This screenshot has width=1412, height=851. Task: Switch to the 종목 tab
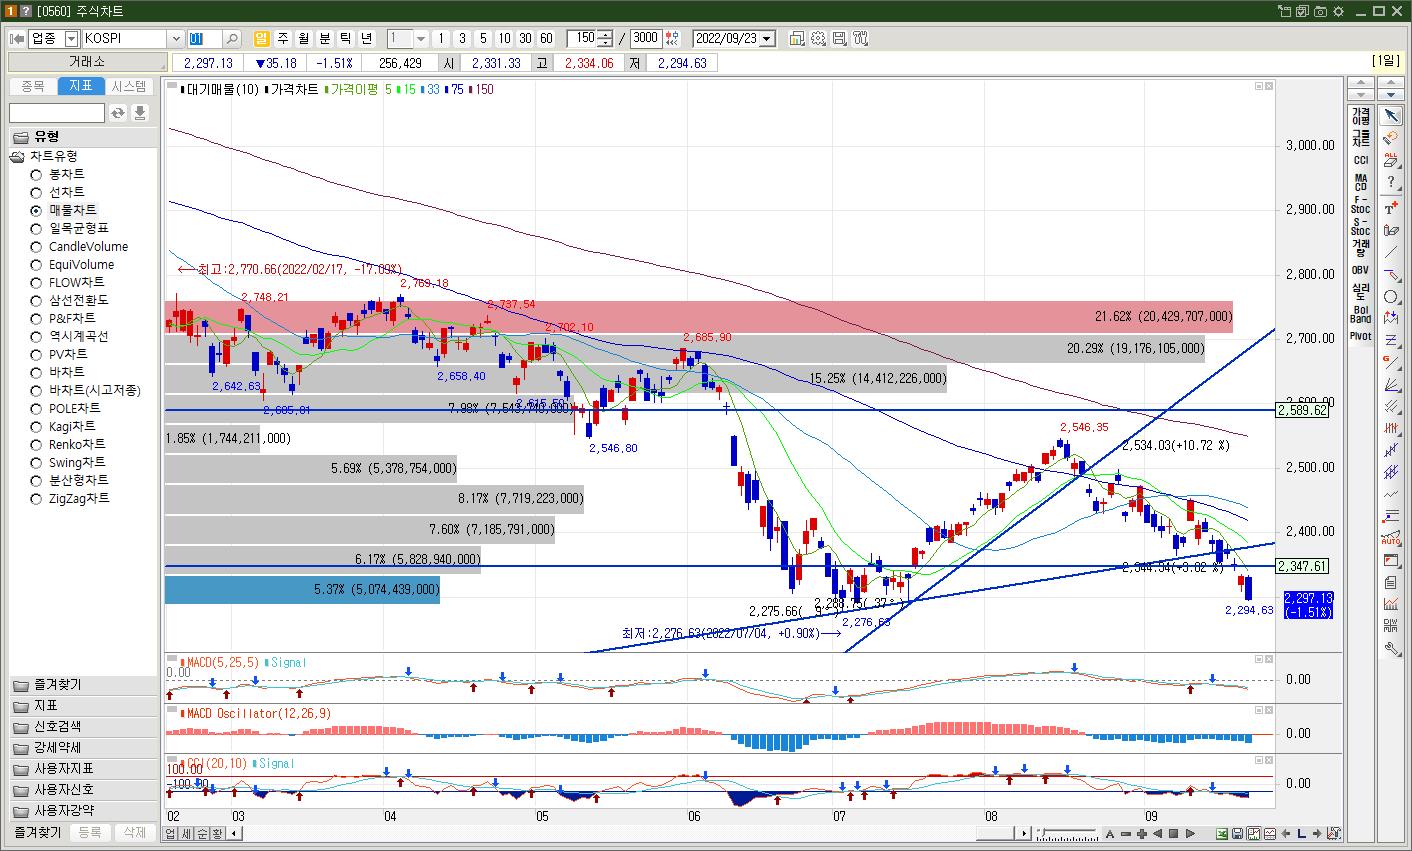[33, 86]
